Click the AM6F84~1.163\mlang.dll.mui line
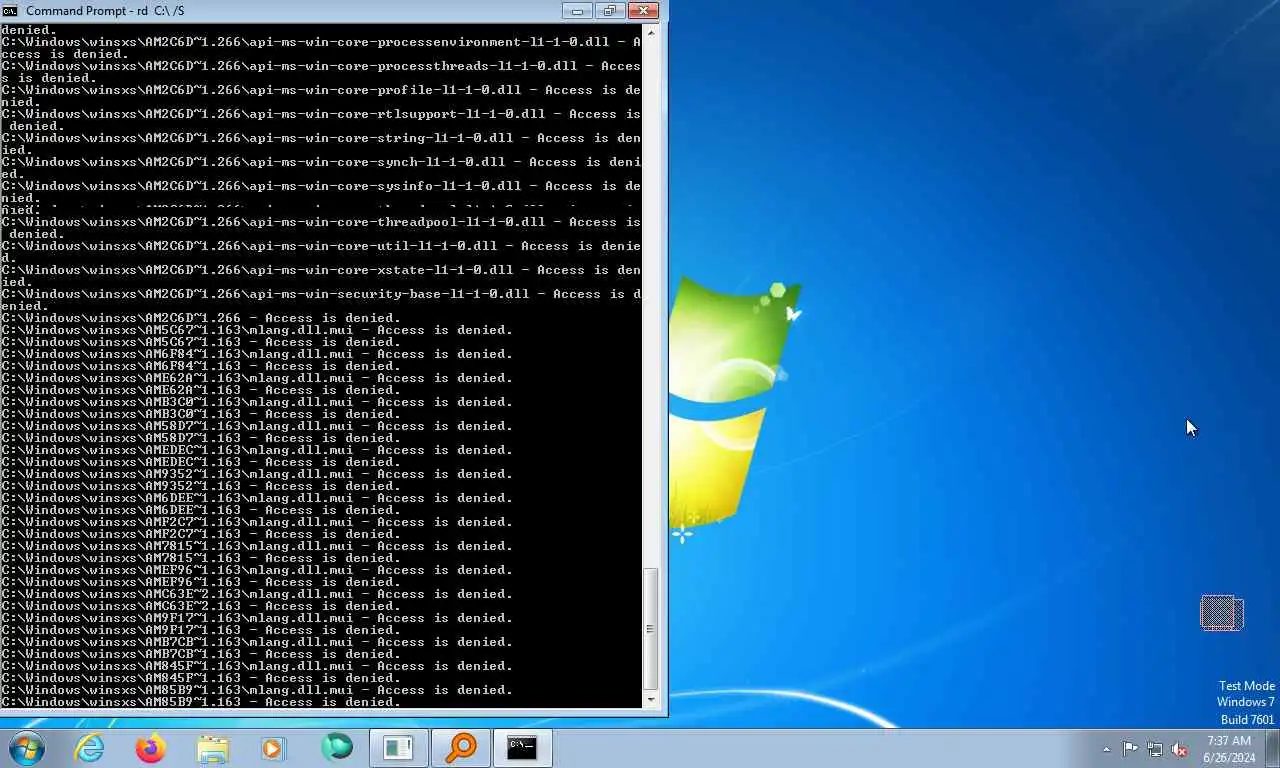Viewport: 1280px width, 768px height. [x=257, y=354]
